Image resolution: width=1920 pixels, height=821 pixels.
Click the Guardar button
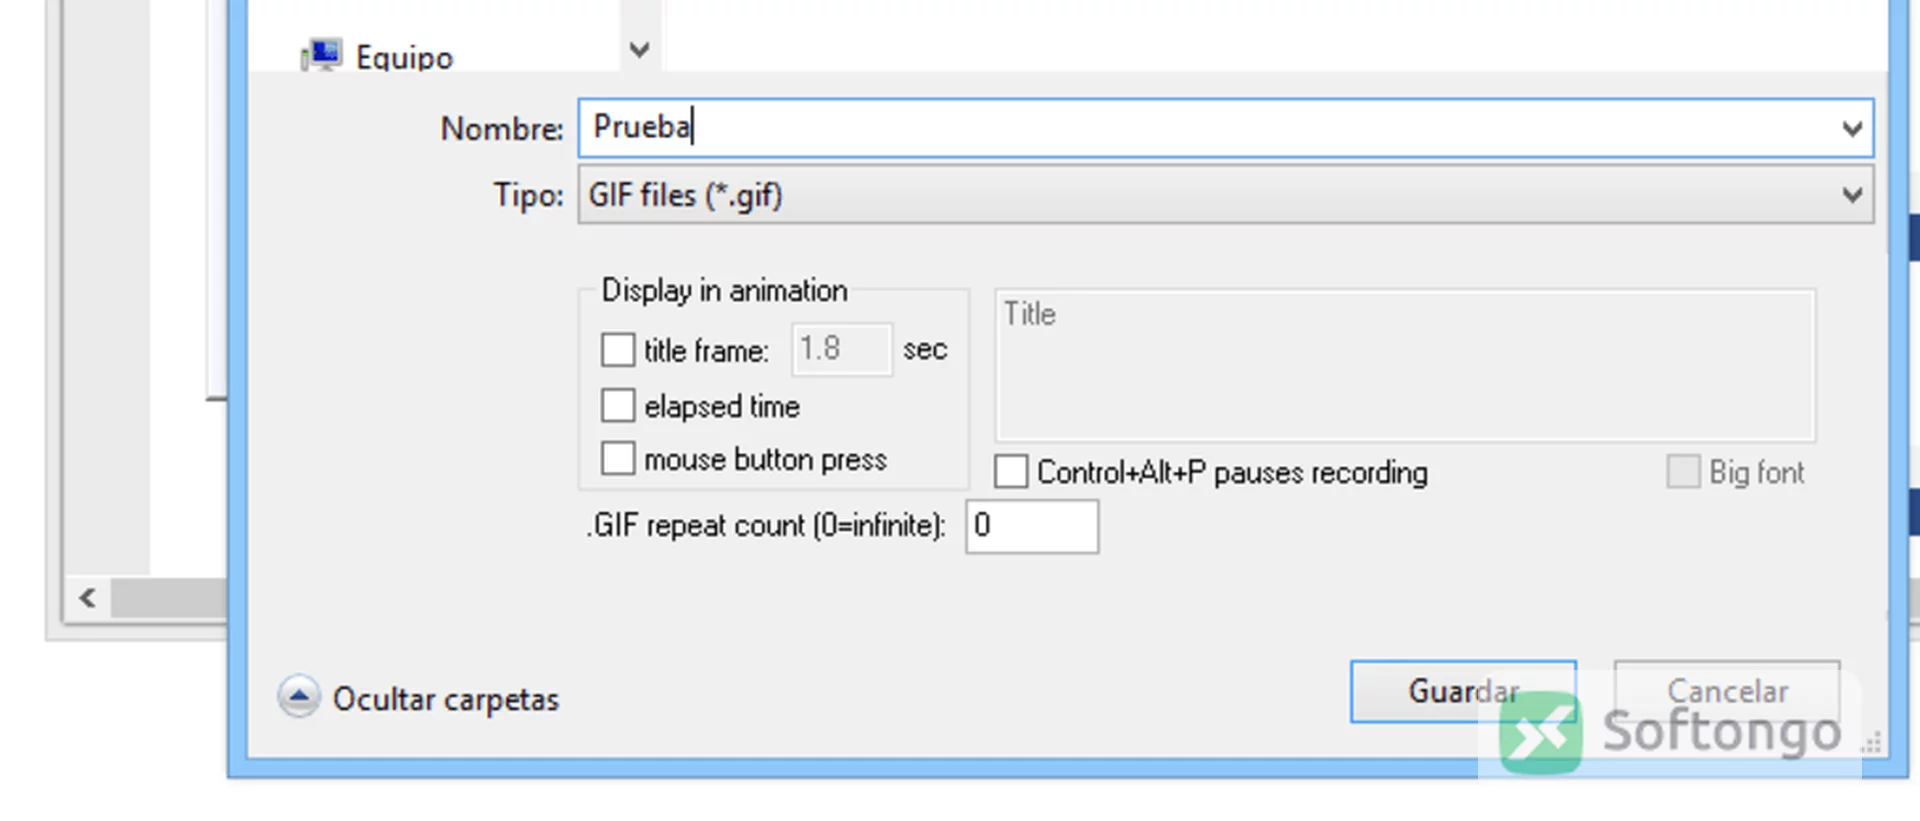pos(1463,691)
